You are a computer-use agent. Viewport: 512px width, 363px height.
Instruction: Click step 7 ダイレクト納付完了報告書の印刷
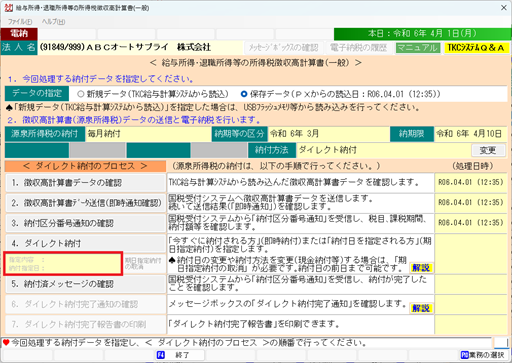[86, 324]
